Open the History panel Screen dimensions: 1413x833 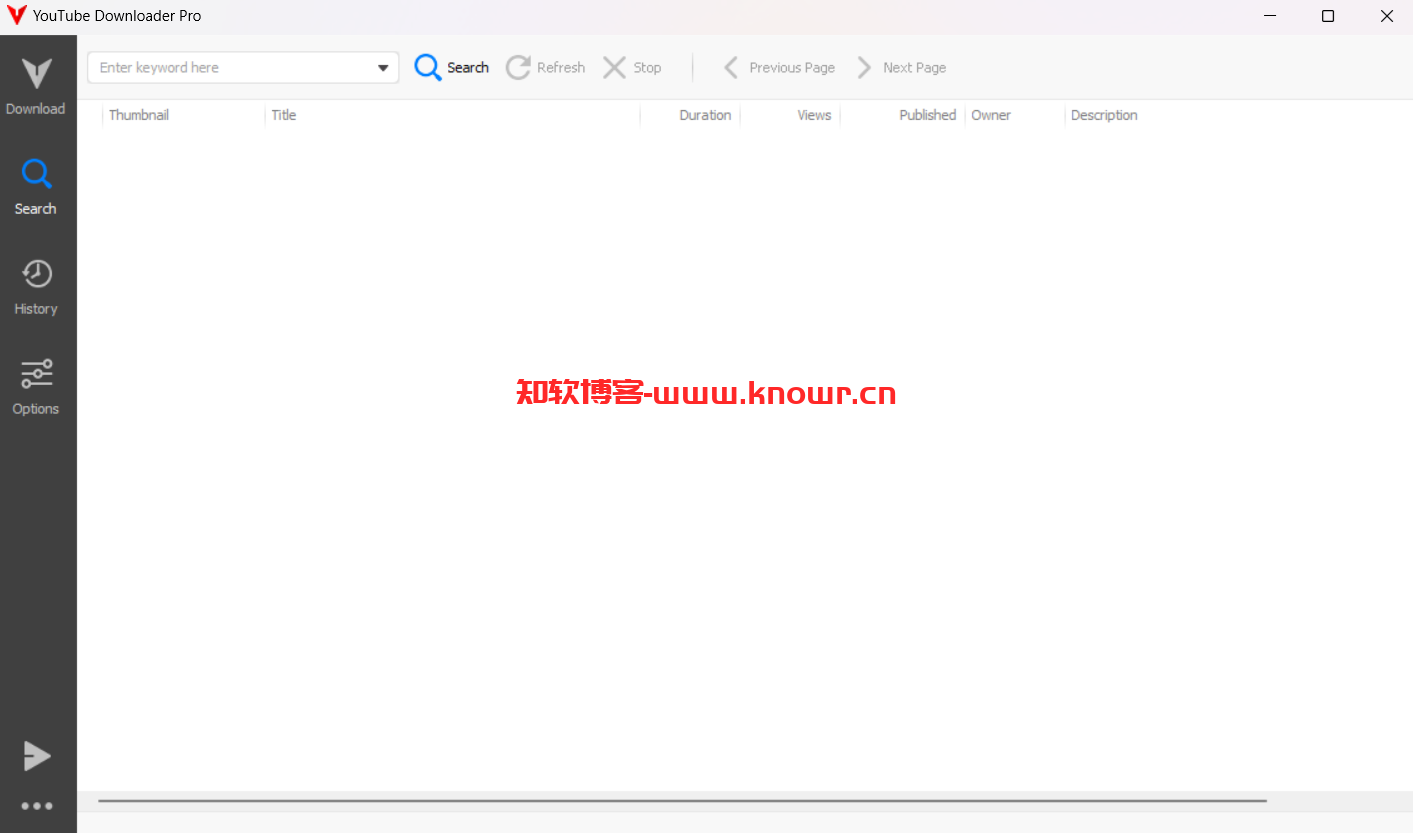point(36,287)
